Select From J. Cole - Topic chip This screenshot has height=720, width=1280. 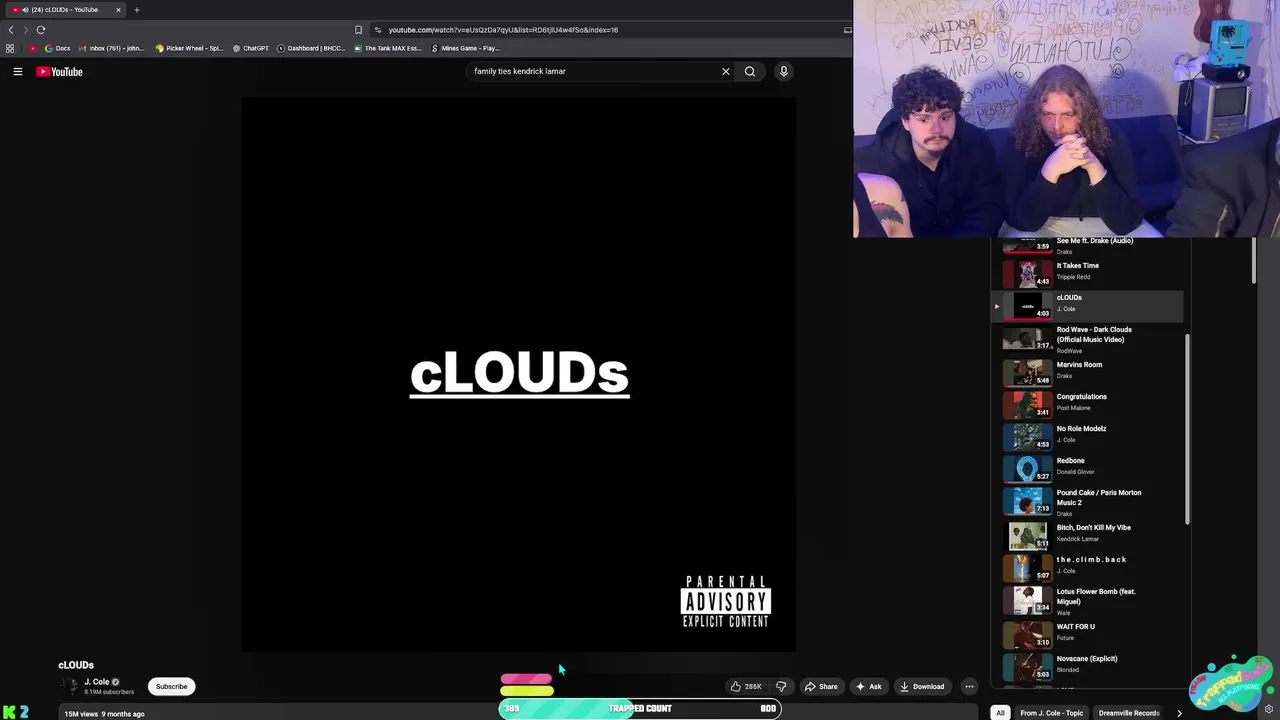[x=1051, y=713]
